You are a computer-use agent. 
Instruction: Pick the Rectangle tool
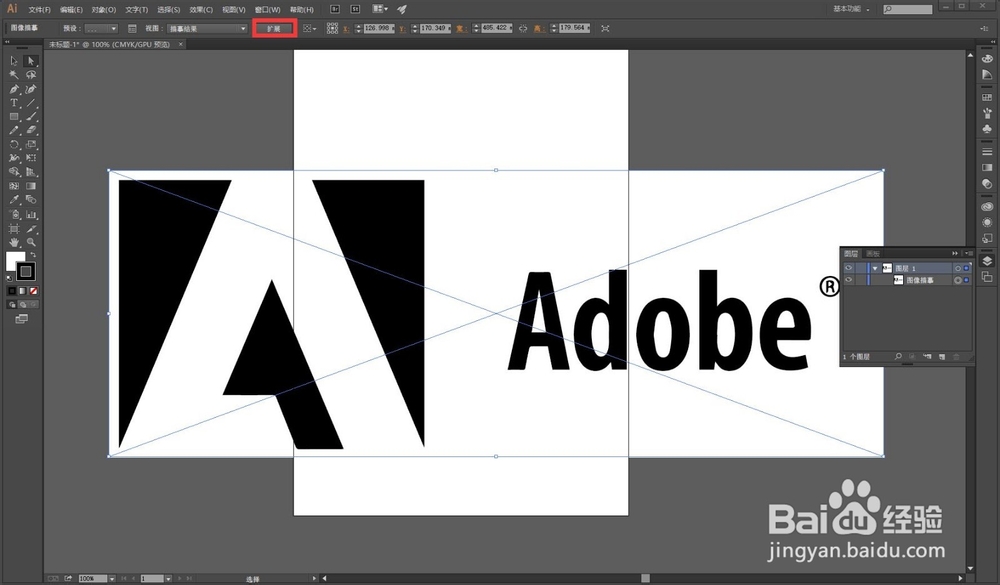(14, 117)
